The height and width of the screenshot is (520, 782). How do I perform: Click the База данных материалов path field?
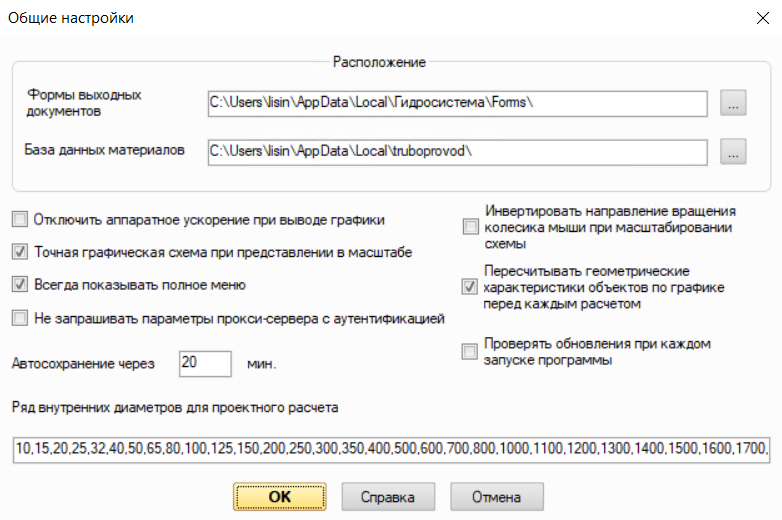pos(457,152)
